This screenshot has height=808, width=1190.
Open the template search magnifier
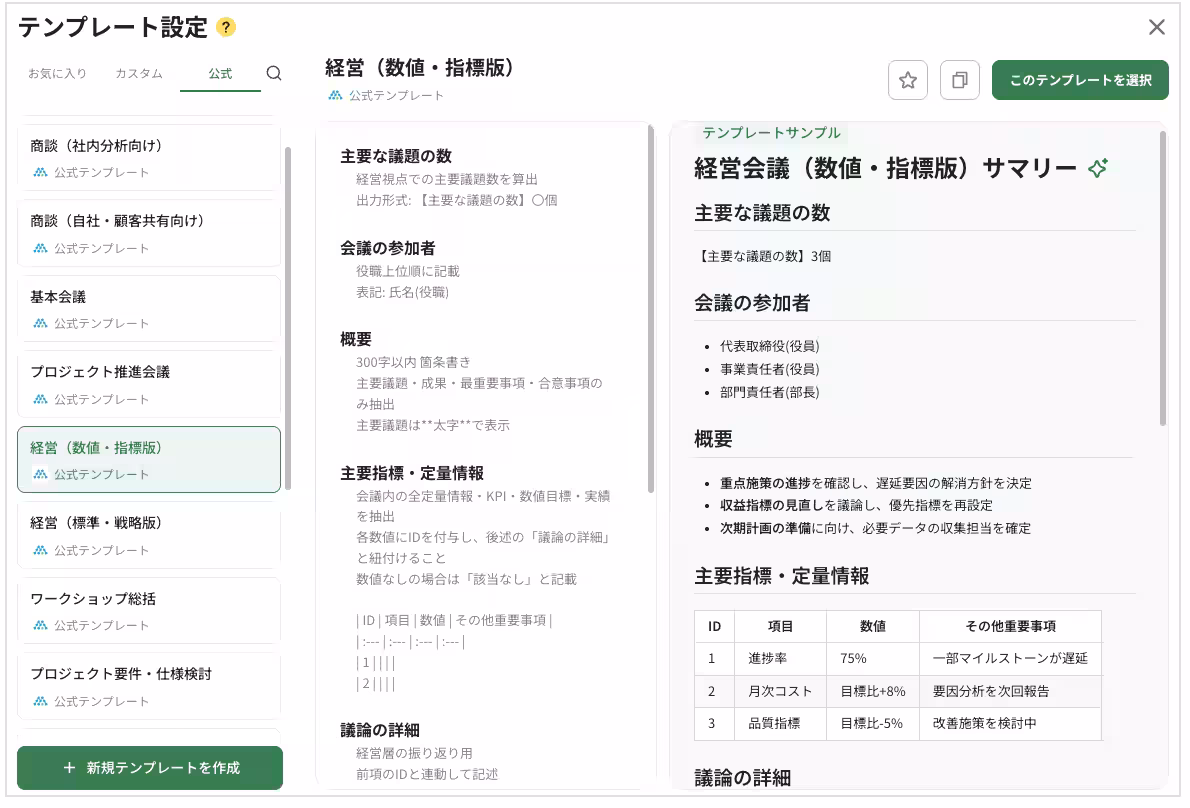pyautogui.click(x=272, y=74)
